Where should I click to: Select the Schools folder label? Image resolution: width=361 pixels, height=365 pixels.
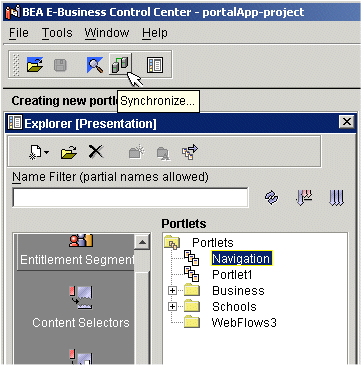[x=234, y=307]
